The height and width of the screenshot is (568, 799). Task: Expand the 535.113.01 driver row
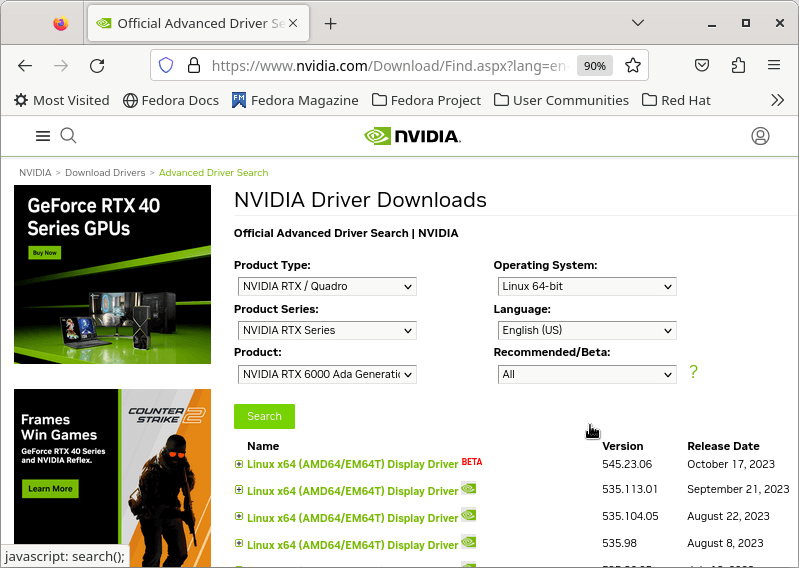(238, 490)
